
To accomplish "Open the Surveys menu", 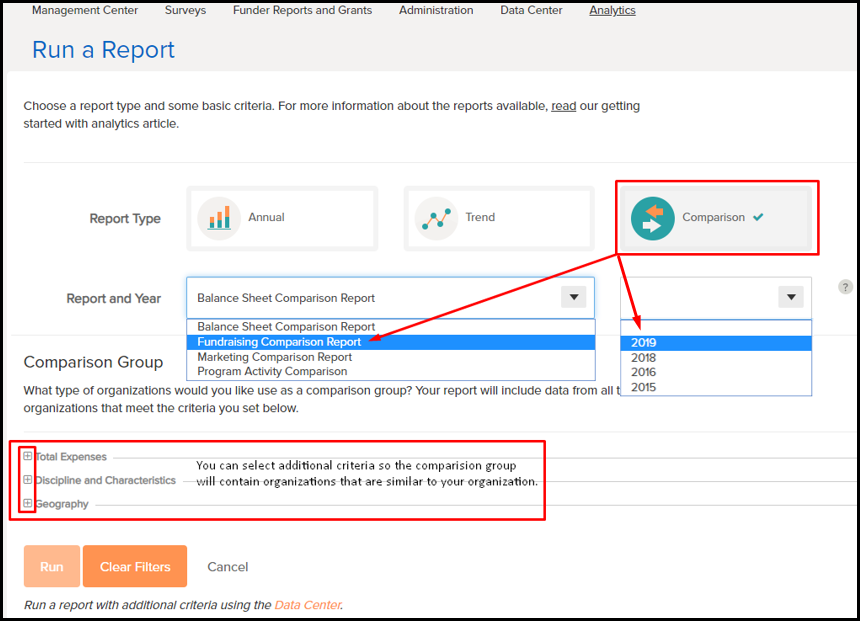I will tap(185, 10).
